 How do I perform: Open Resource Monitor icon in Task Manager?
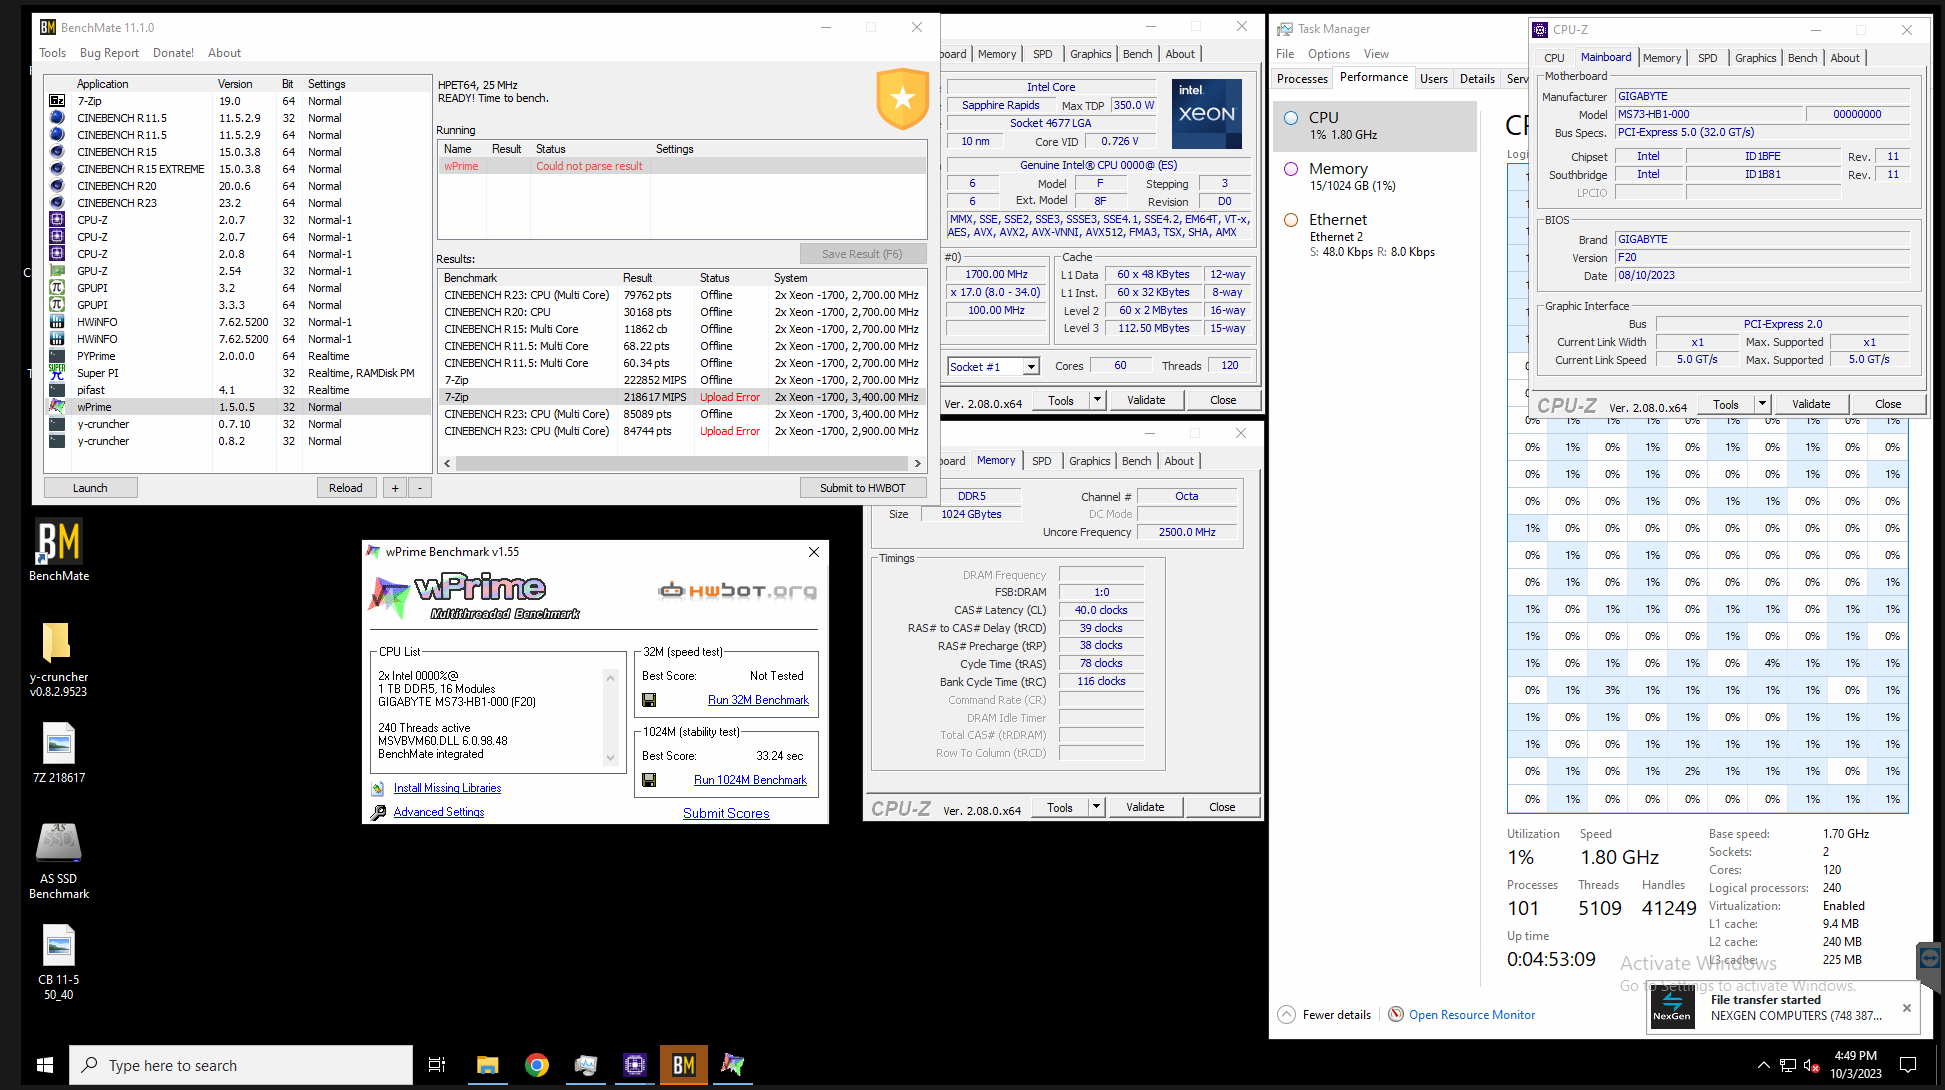[x=1396, y=1014]
